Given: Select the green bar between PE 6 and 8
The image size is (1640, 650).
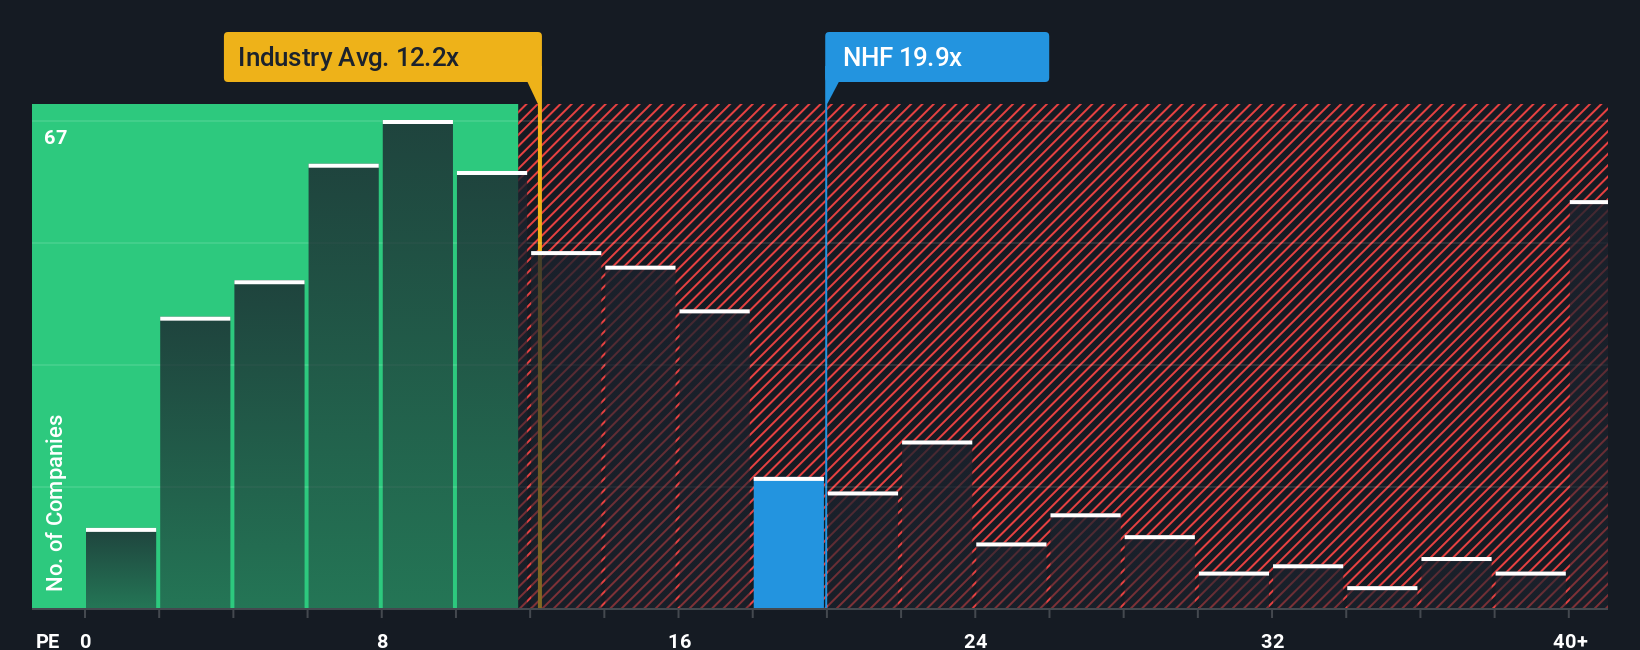Looking at the screenshot, I should tap(344, 386).
